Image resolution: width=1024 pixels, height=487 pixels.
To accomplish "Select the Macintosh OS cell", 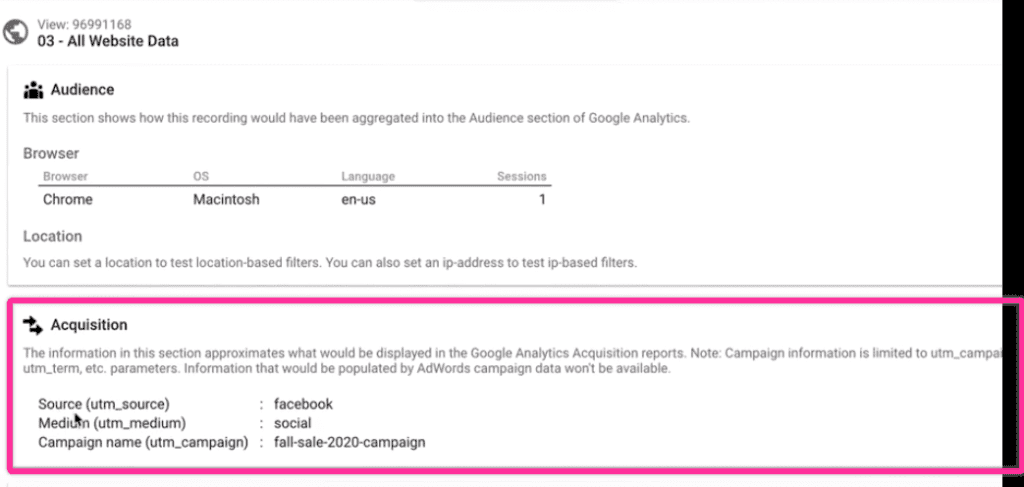I will point(226,200).
